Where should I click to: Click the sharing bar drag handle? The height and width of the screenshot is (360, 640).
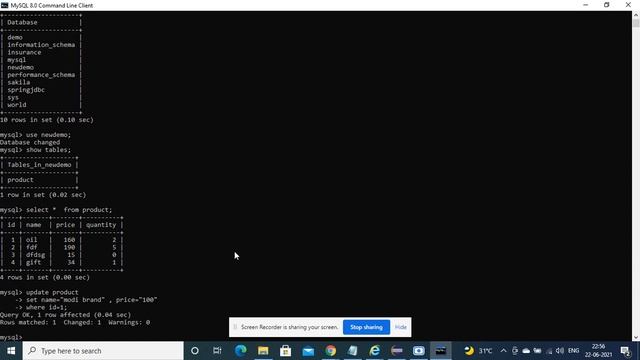(x=235, y=327)
